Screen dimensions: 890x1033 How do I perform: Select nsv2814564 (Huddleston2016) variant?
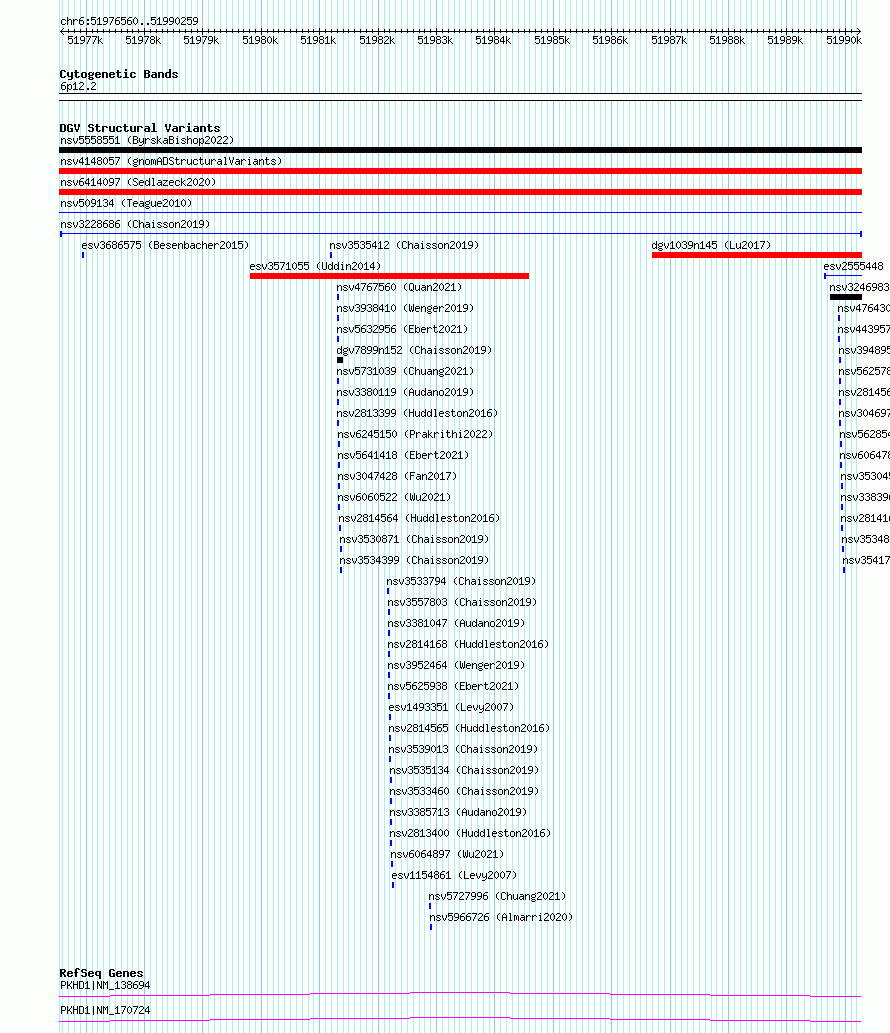pos(419,520)
